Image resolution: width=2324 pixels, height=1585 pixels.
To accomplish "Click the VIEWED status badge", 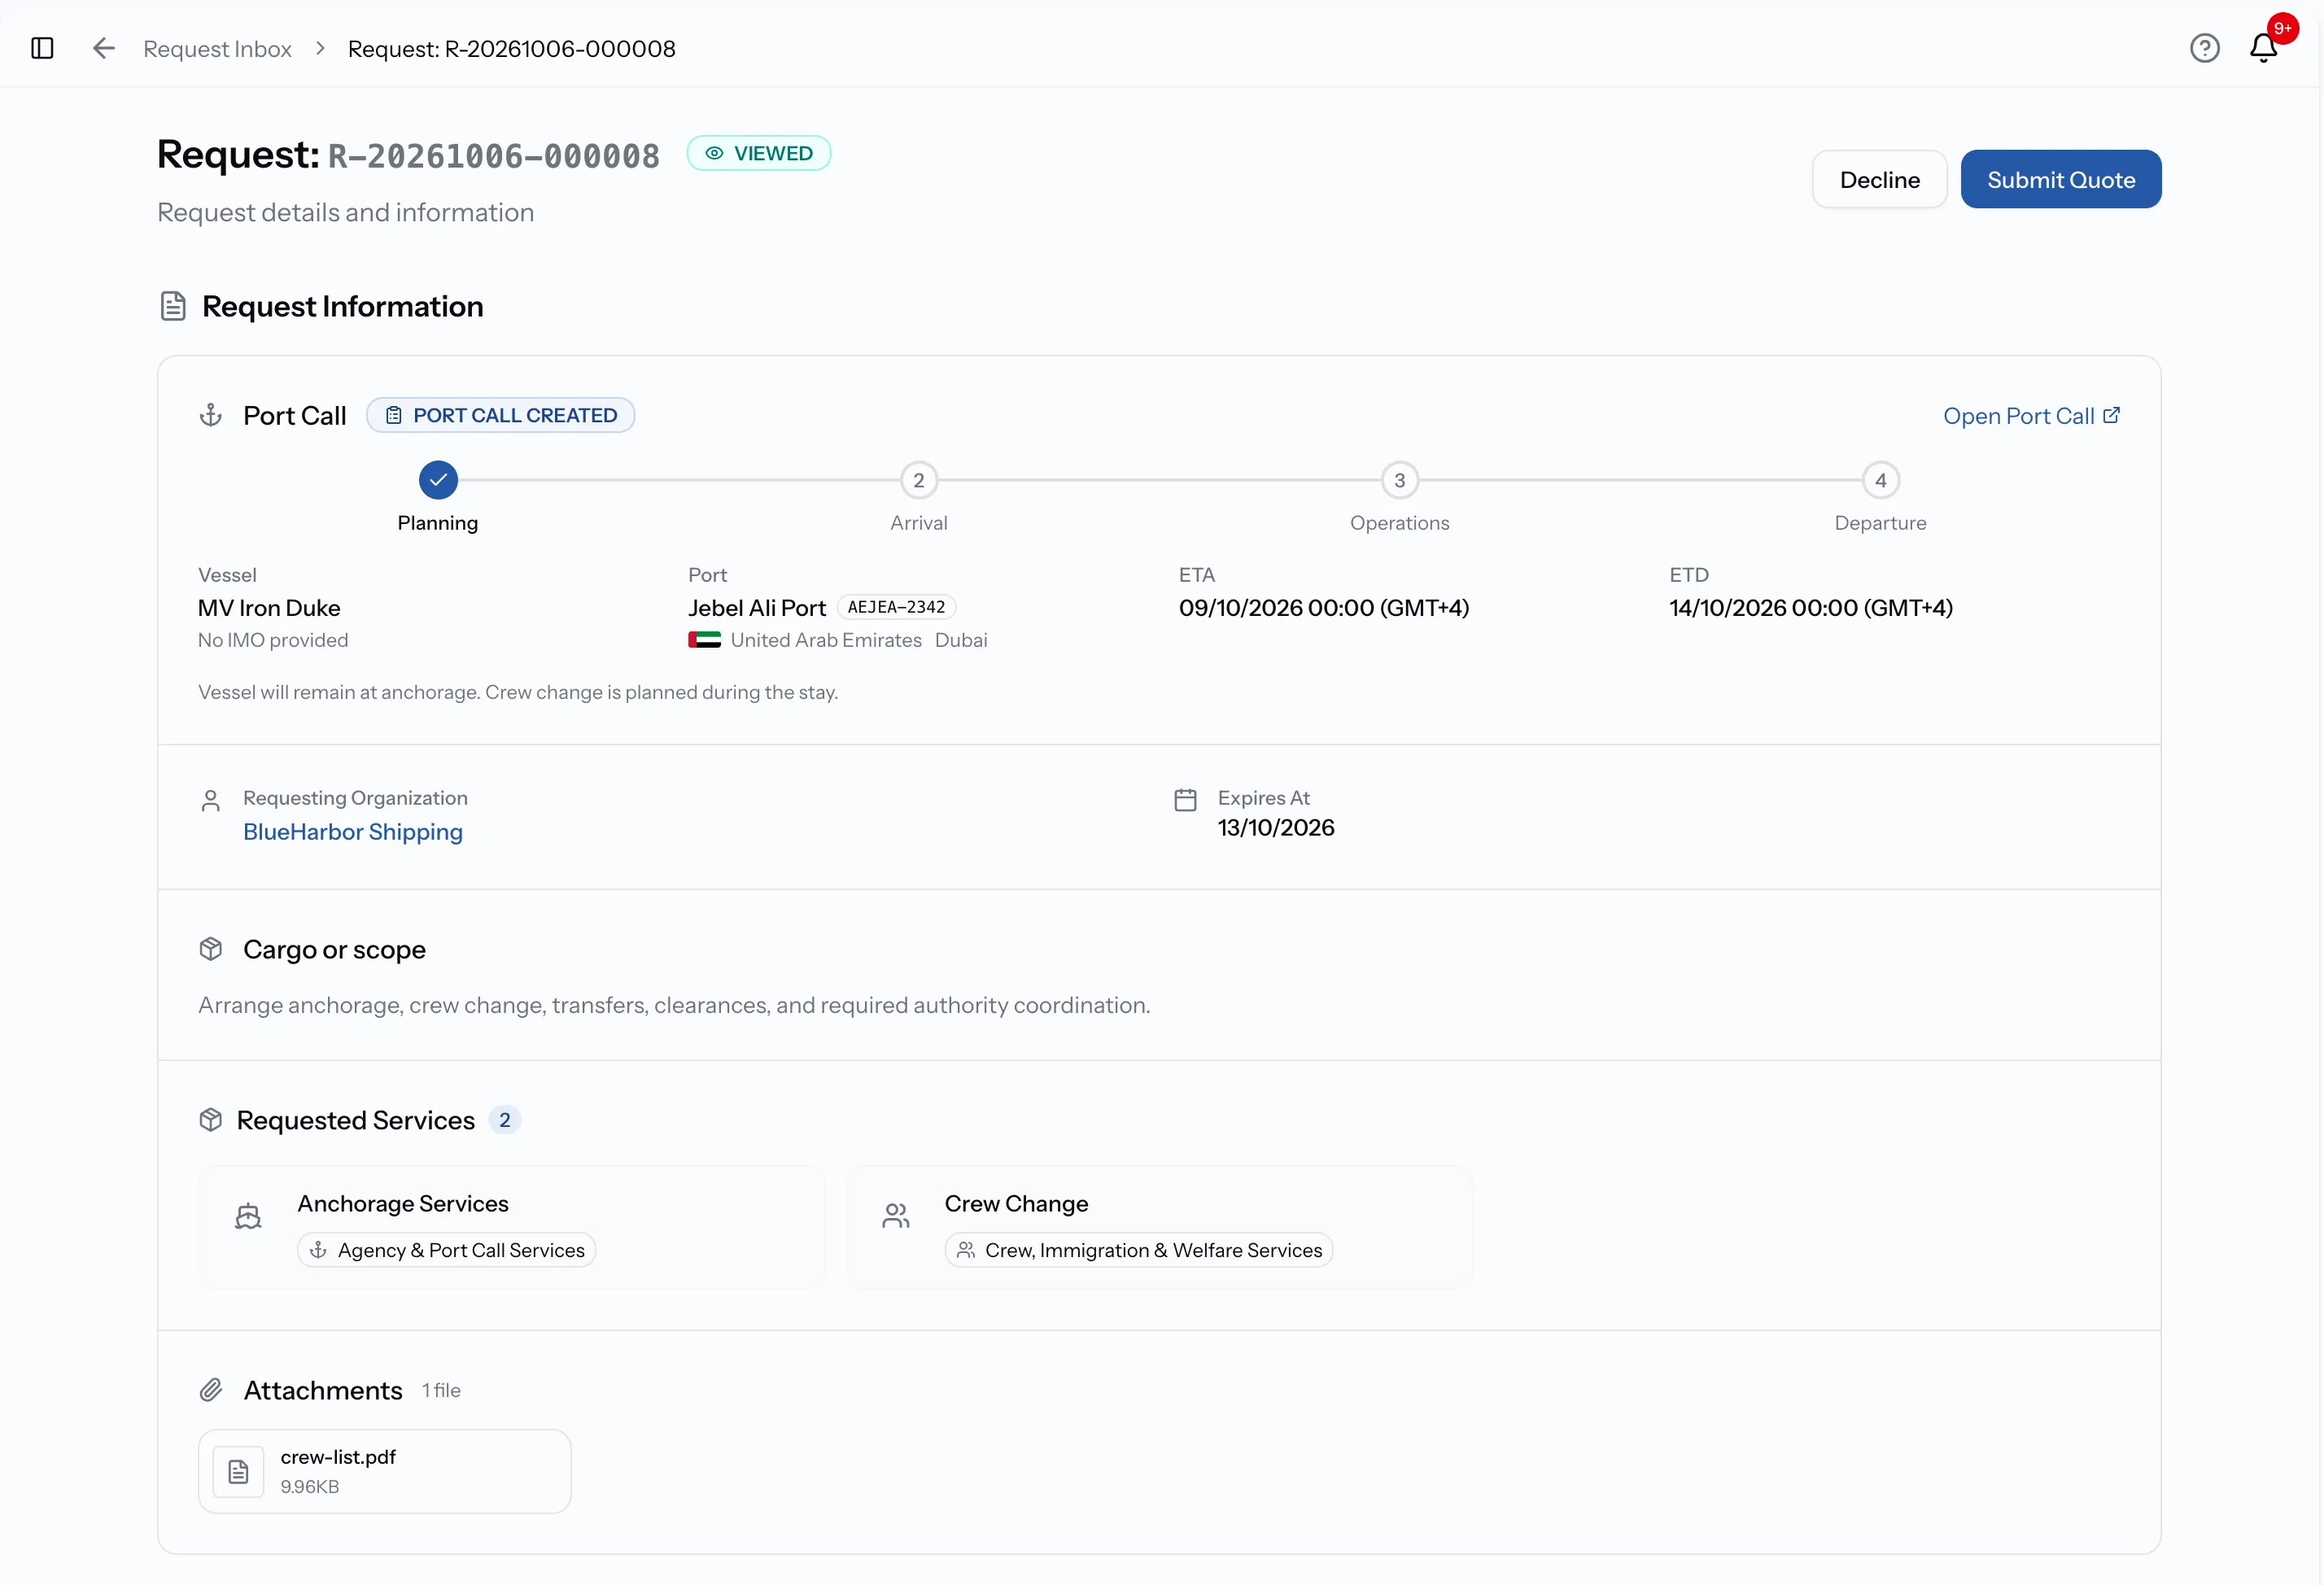I will coord(759,153).
